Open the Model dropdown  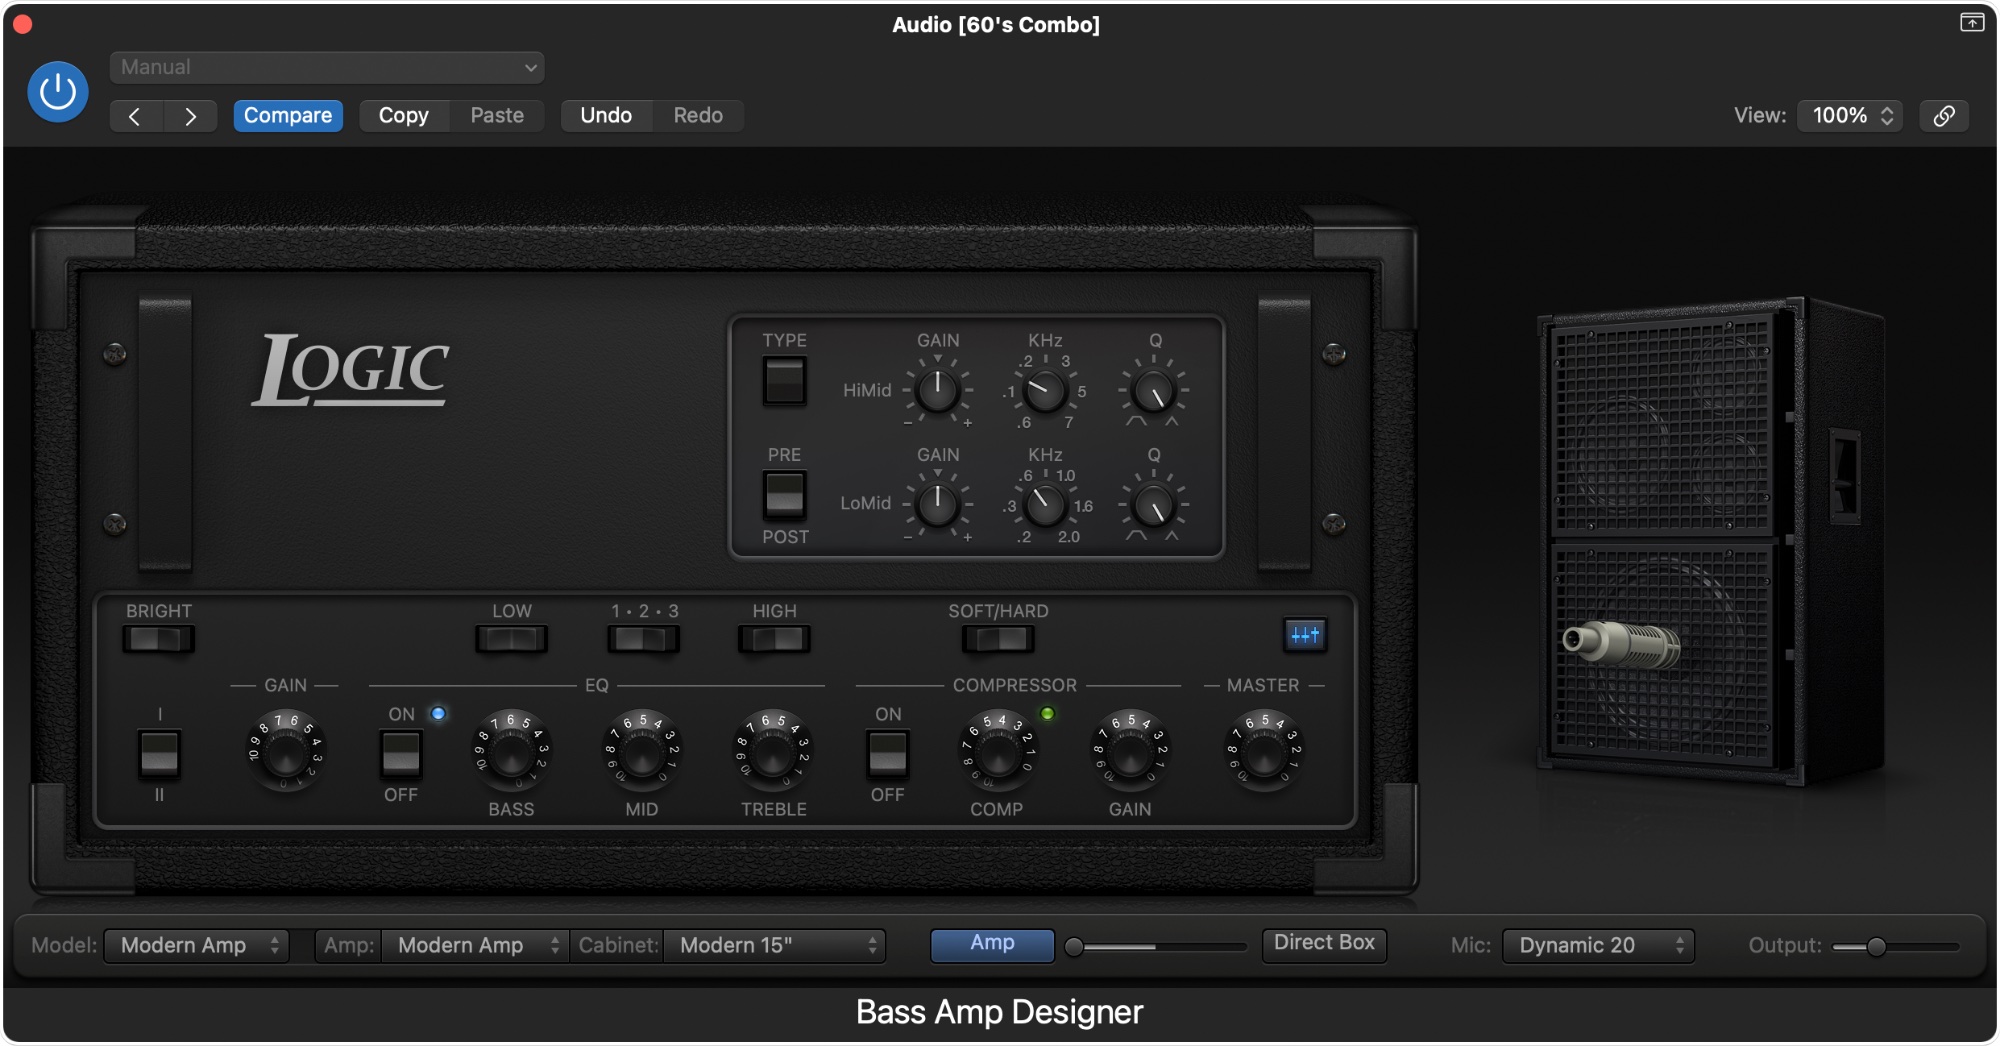click(197, 945)
